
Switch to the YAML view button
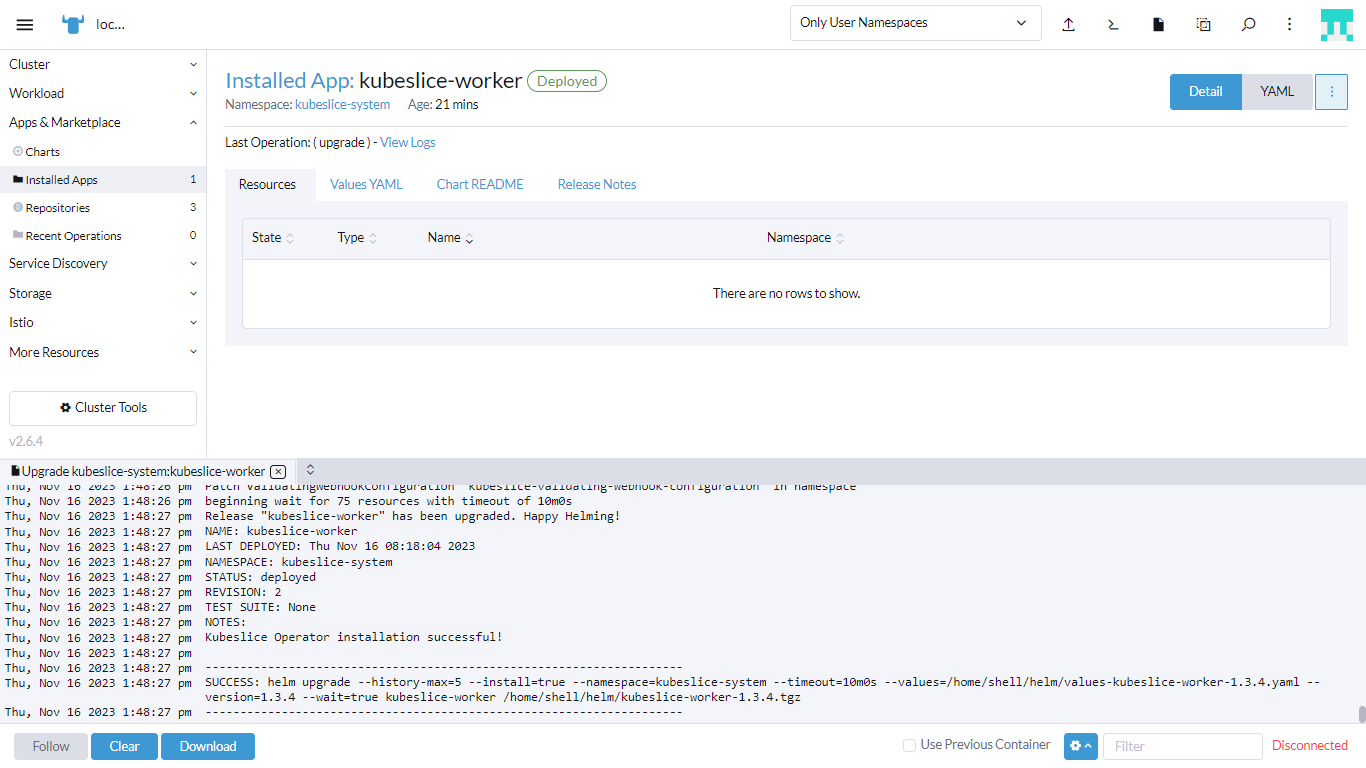point(1277,91)
